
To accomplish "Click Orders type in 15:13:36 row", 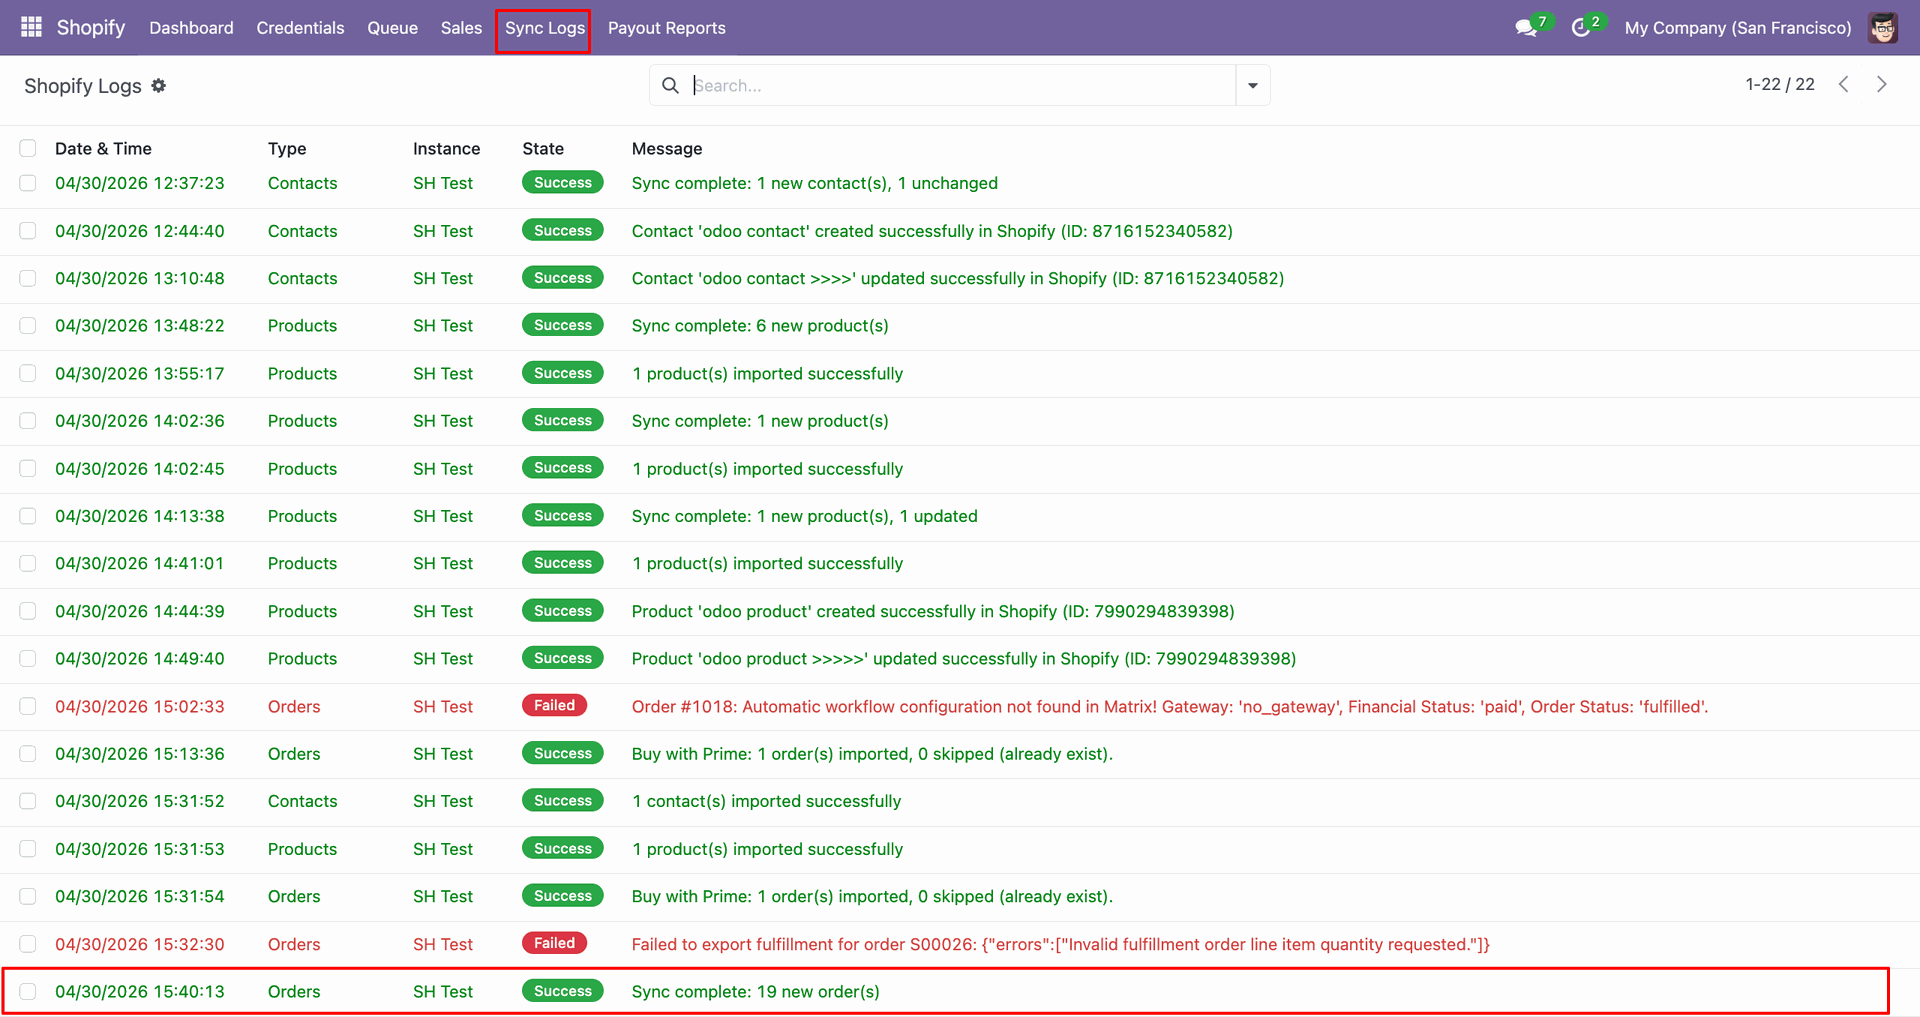I will 294,754.
